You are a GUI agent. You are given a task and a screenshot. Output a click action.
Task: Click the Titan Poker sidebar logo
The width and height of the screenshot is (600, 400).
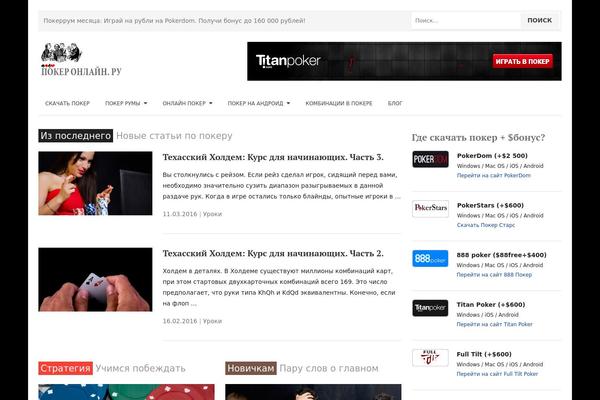(430, 308)
